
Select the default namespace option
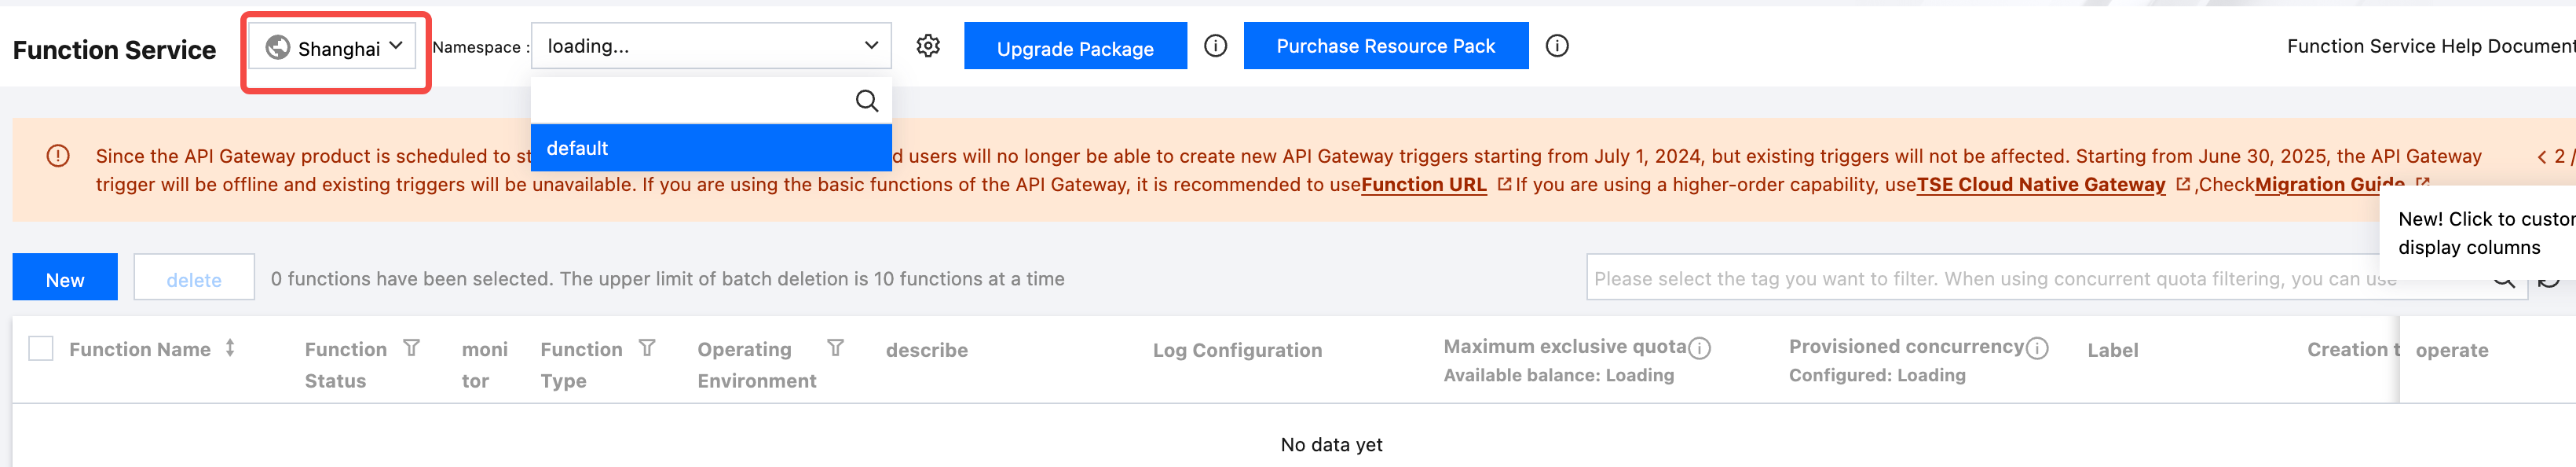[x=710, y=148]
